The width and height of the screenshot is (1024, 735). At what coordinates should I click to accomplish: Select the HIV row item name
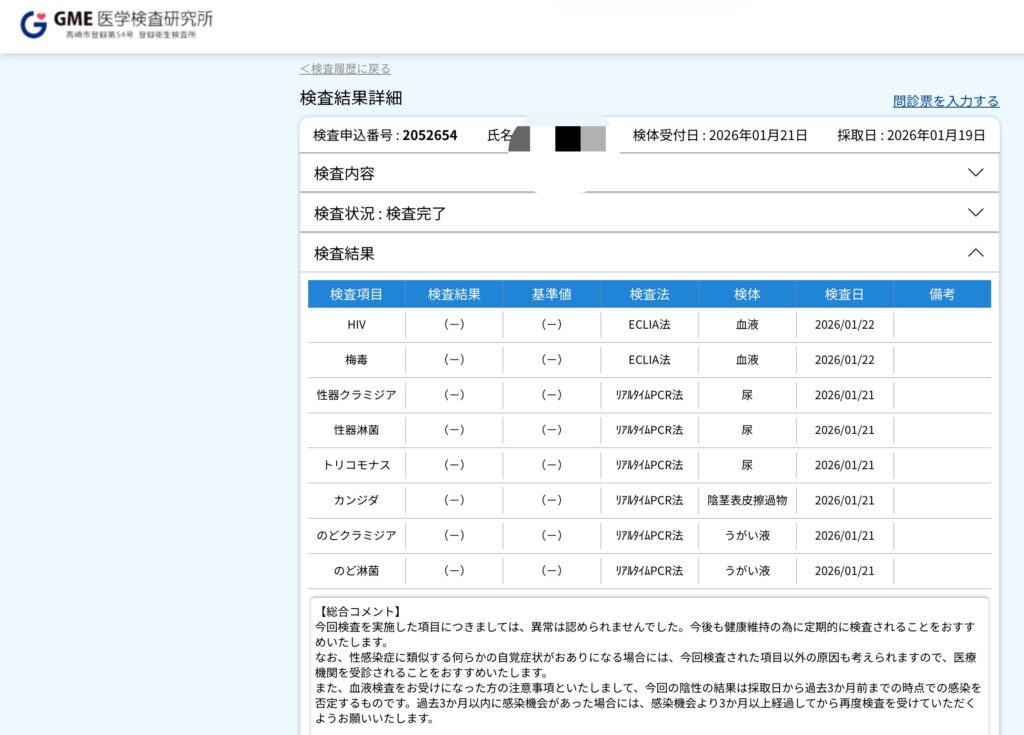click(x=357, y=325)
